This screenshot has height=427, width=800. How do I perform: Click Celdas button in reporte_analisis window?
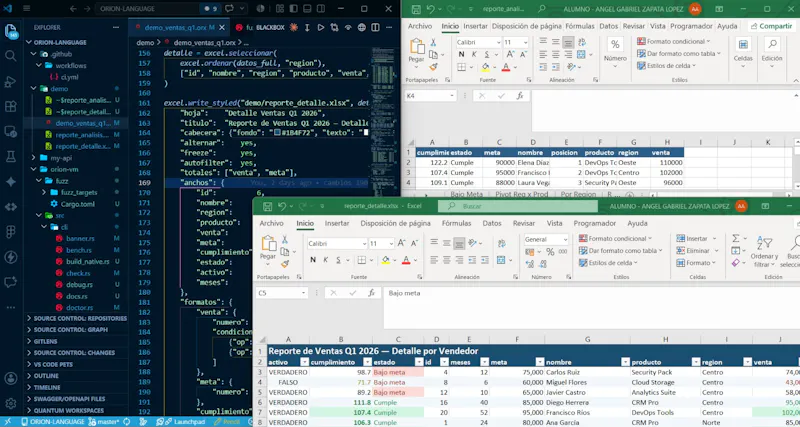743,50
